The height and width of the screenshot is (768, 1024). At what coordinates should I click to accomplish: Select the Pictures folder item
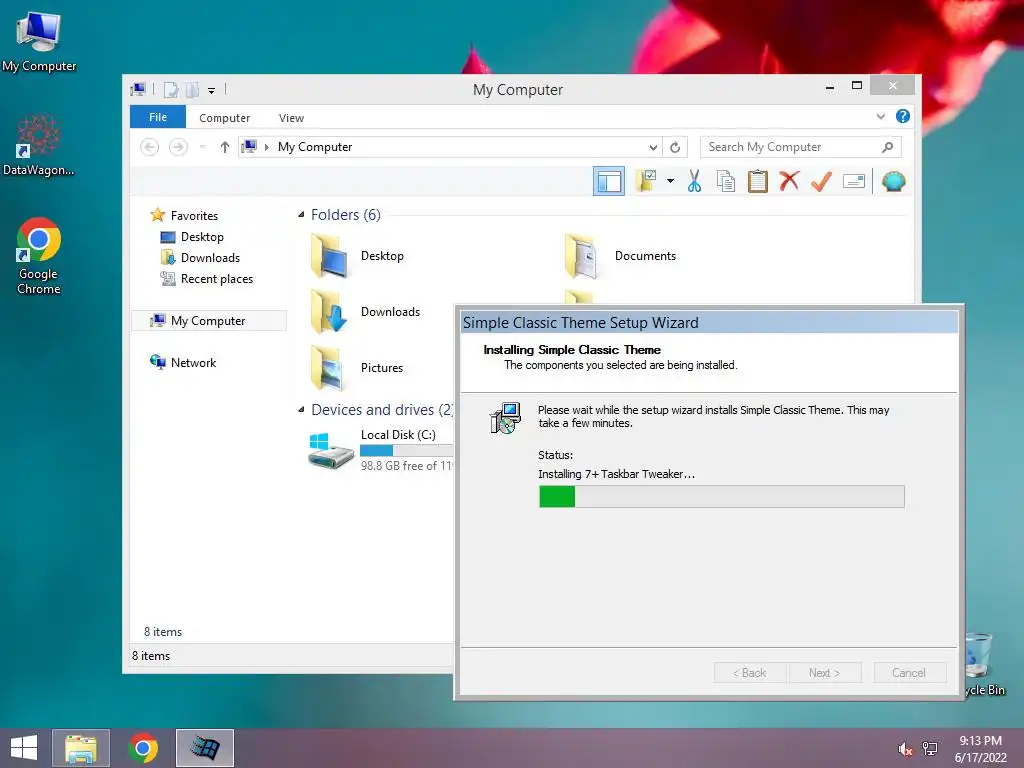tap(358, 368)
